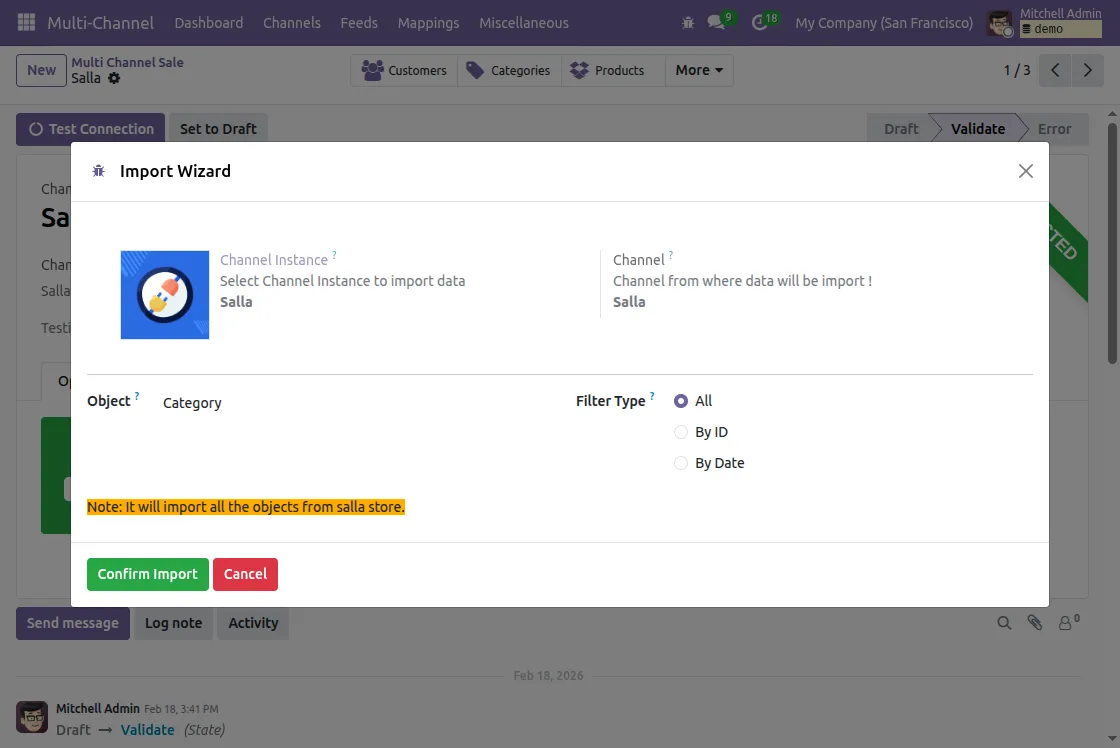
Task: Click the red Cancel button
Action: pyautogui.click(x=245, y=574)
